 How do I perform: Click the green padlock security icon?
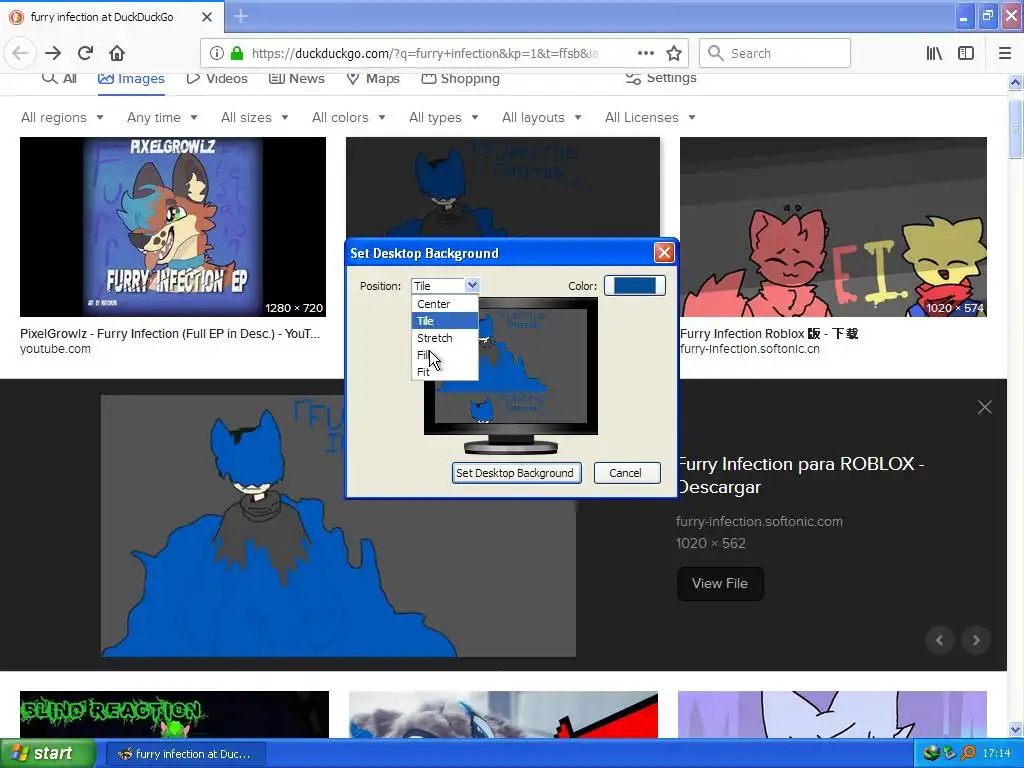click(237, 54)
